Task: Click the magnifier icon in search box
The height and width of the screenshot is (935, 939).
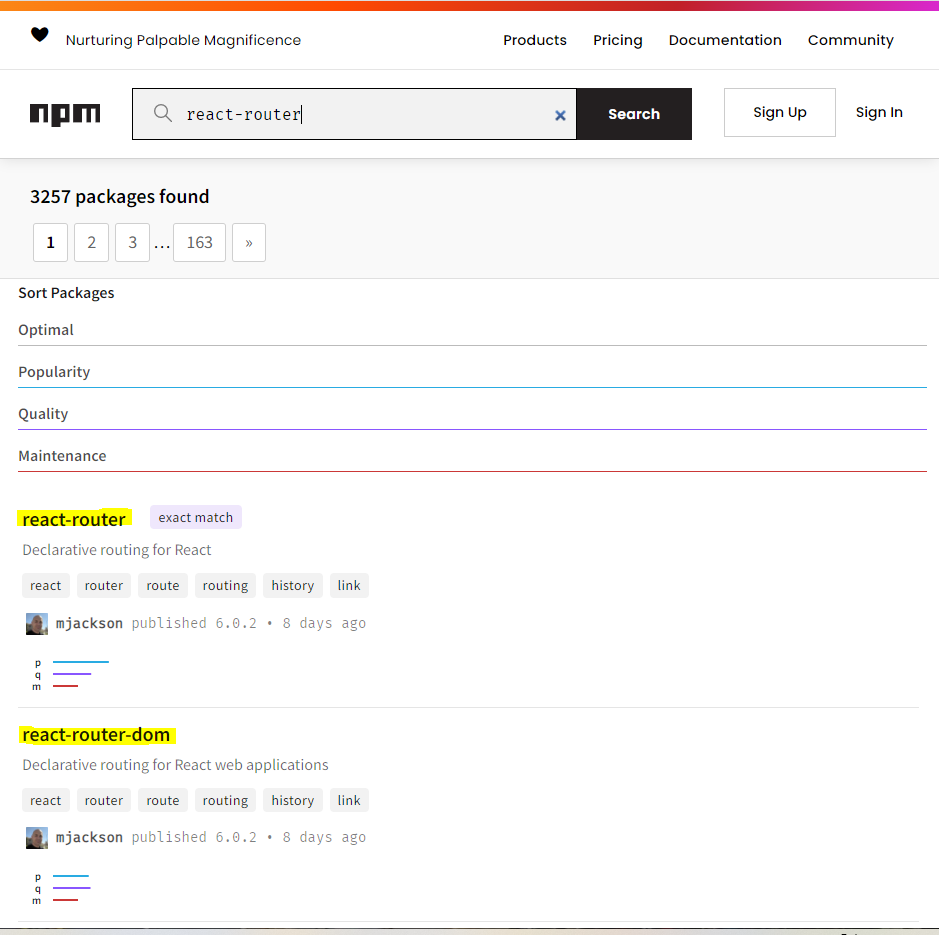Action: pos(163,113)
